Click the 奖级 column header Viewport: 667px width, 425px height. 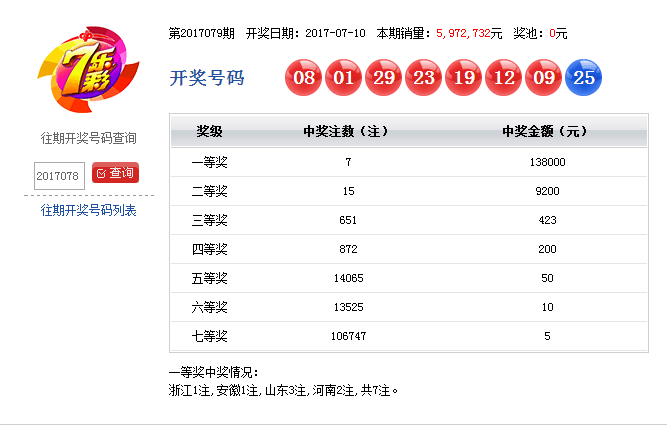click(x=209, y=132)
